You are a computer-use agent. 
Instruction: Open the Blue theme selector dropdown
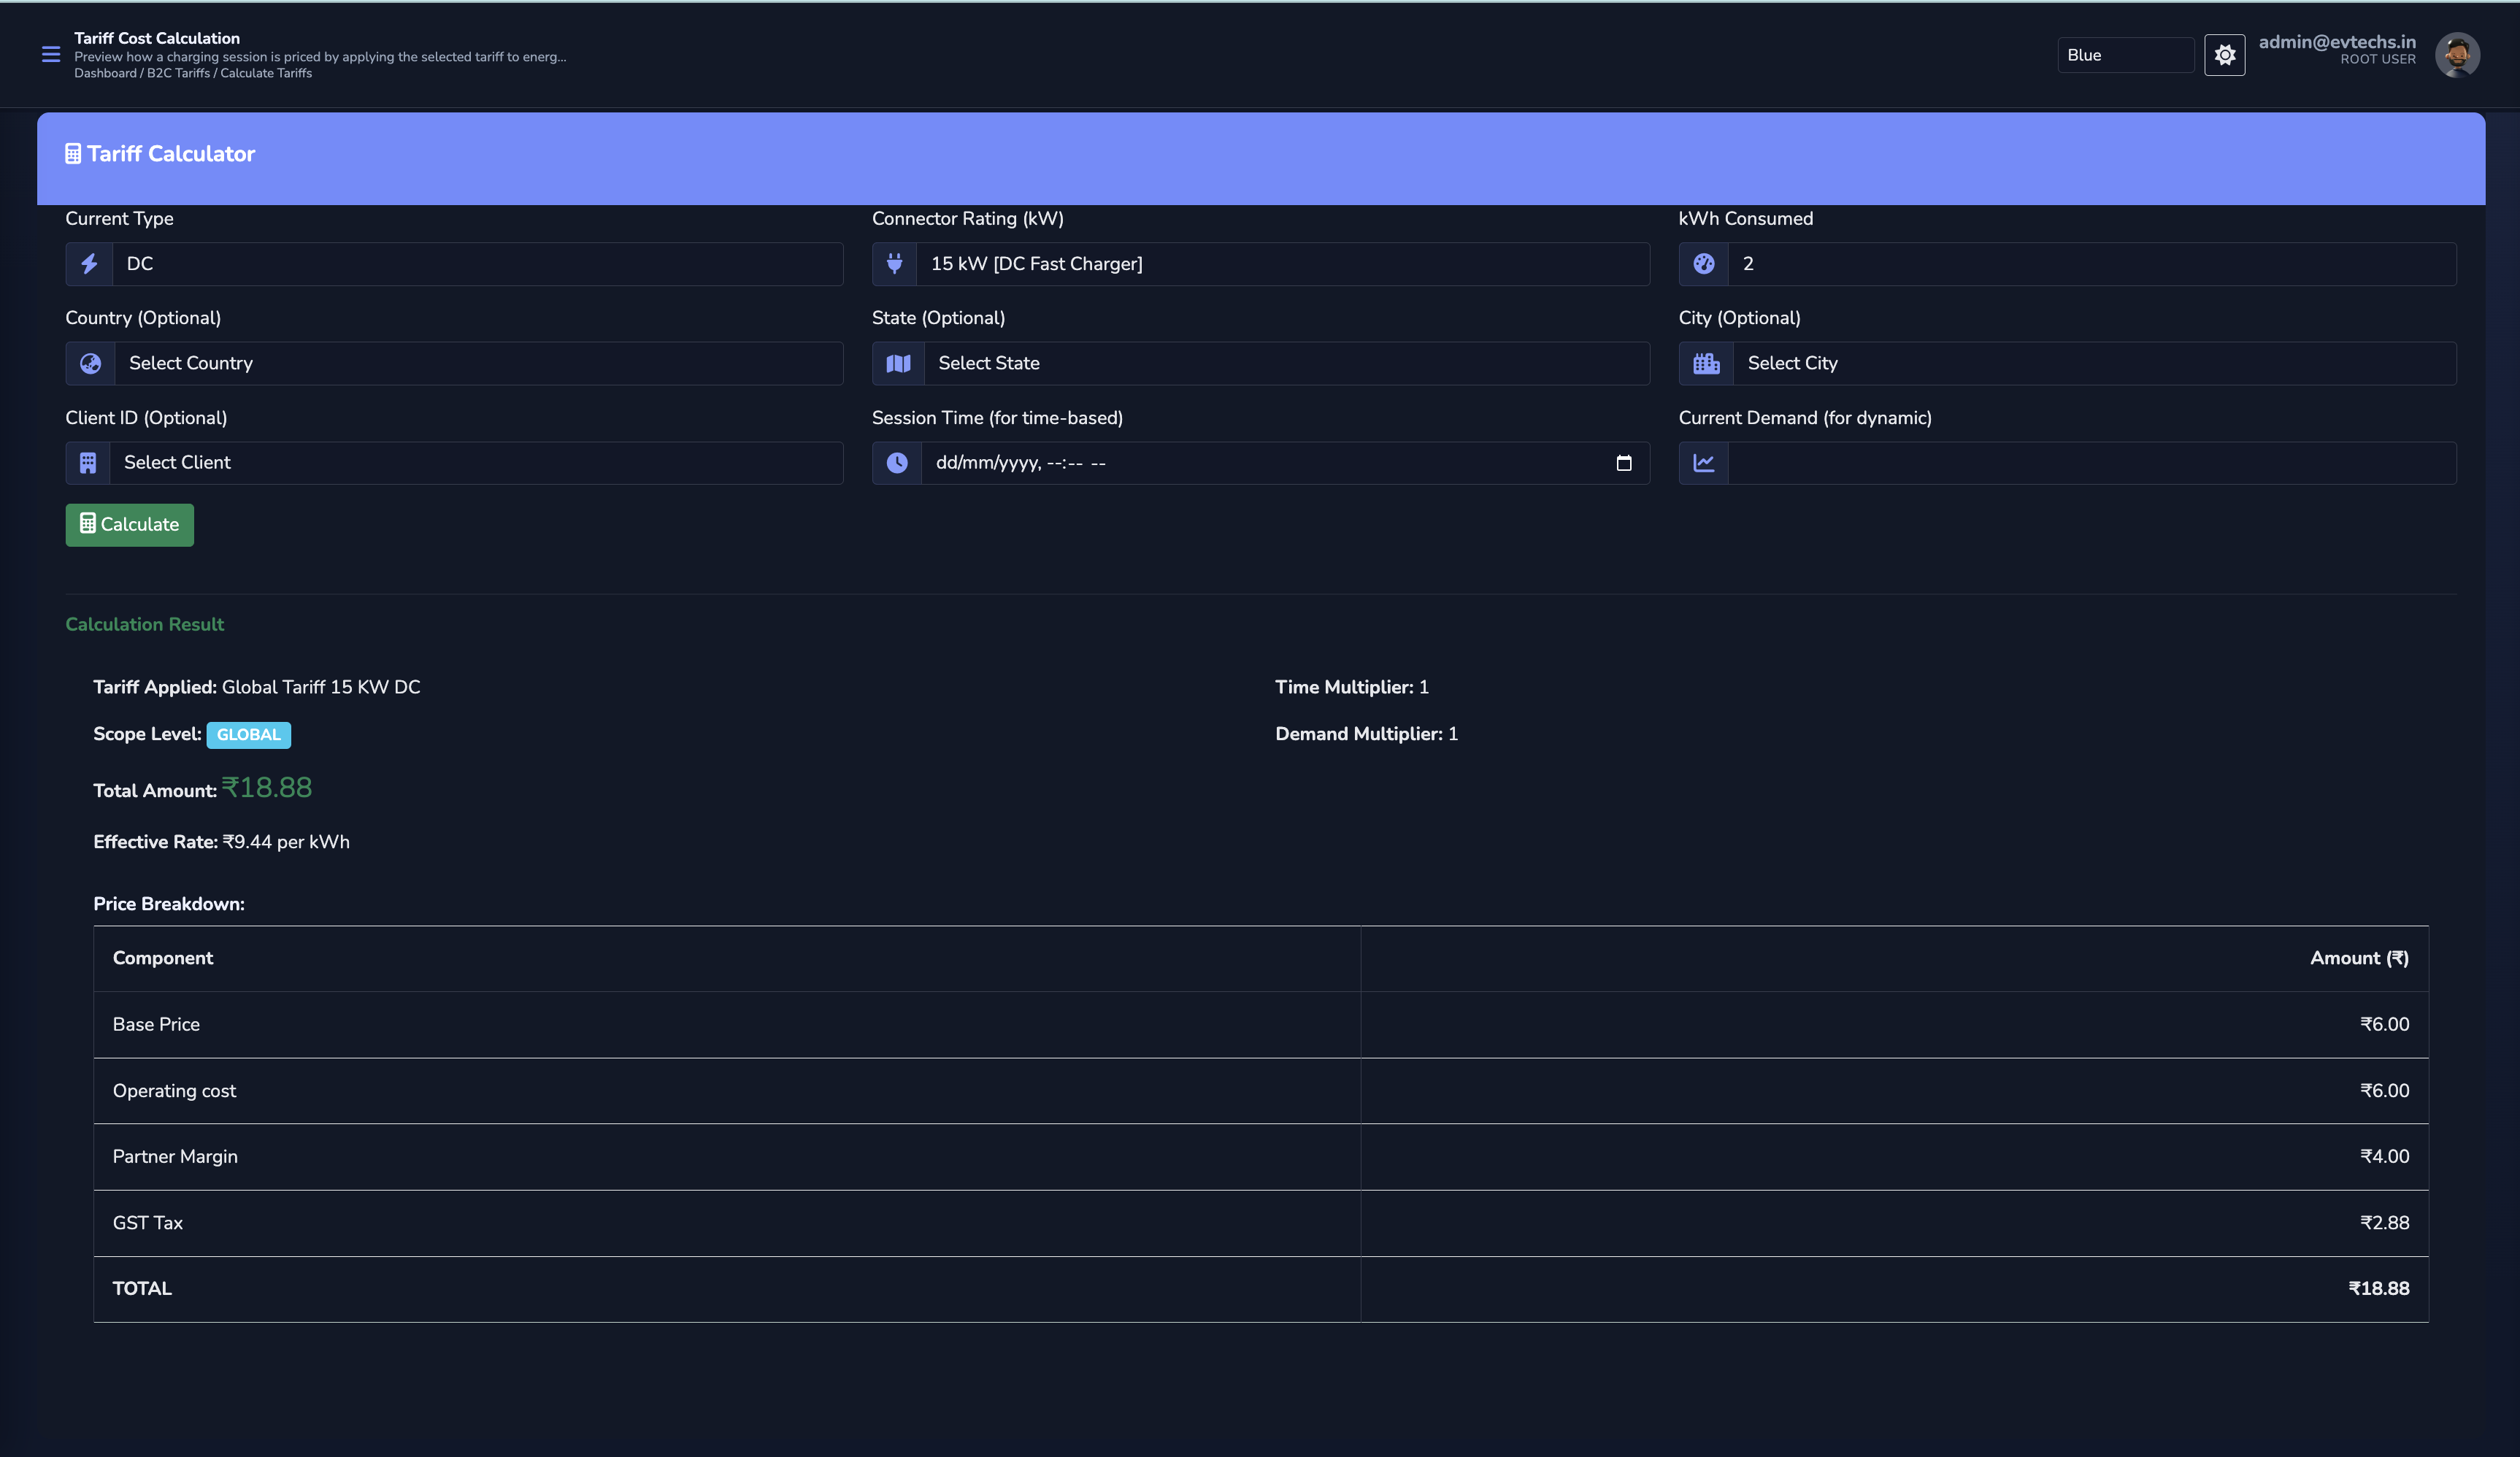tap(2126, 54)
